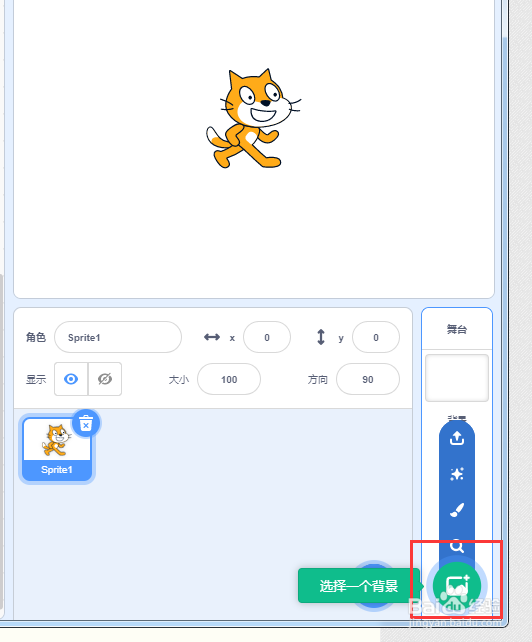Click the cat sprite on the stage

[x=254, y=119]
